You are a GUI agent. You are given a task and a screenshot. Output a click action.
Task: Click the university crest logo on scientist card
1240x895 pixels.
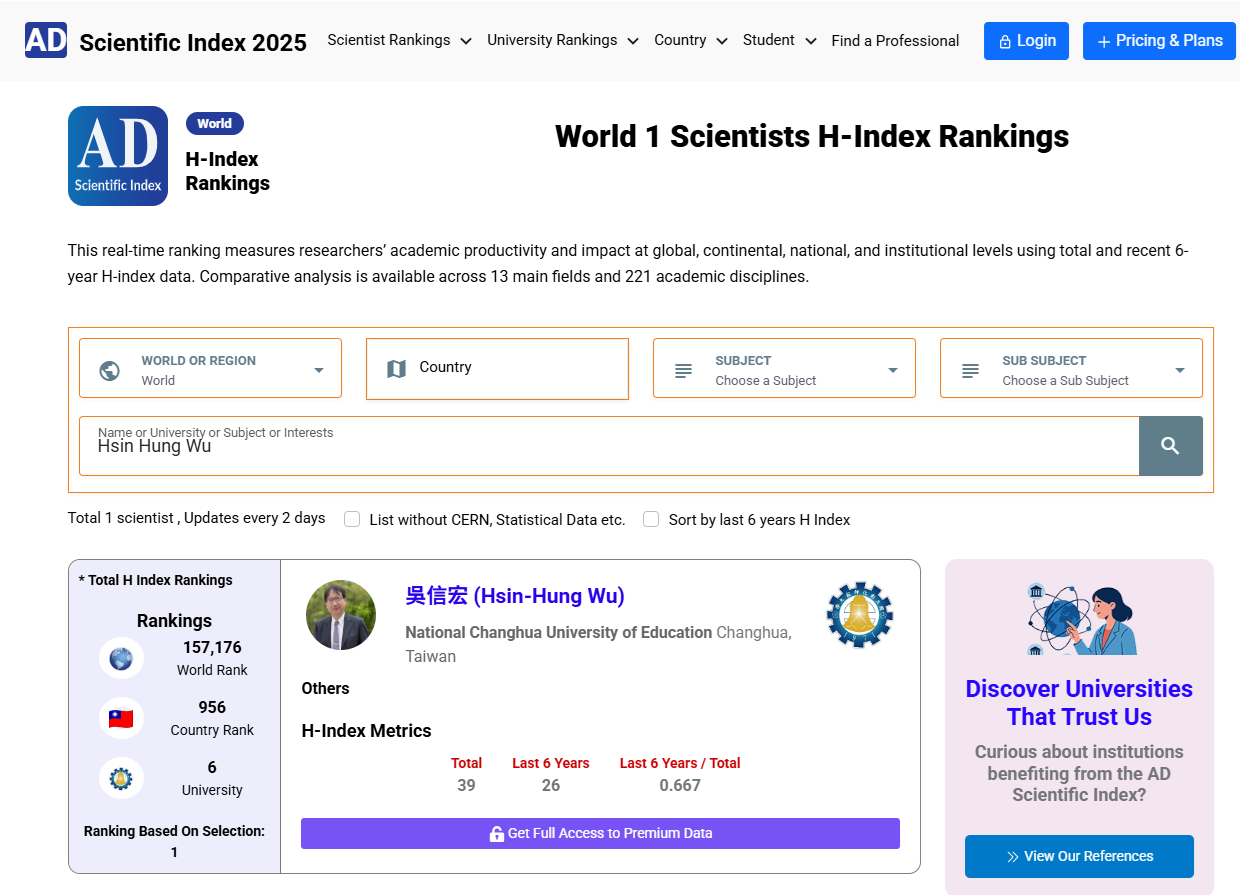(860, 615)
